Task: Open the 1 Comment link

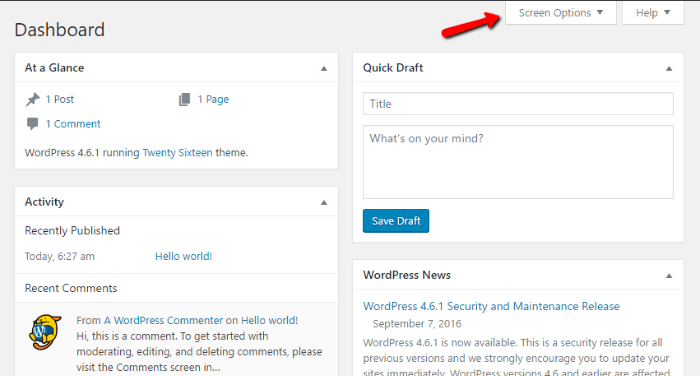Action: 73,124
